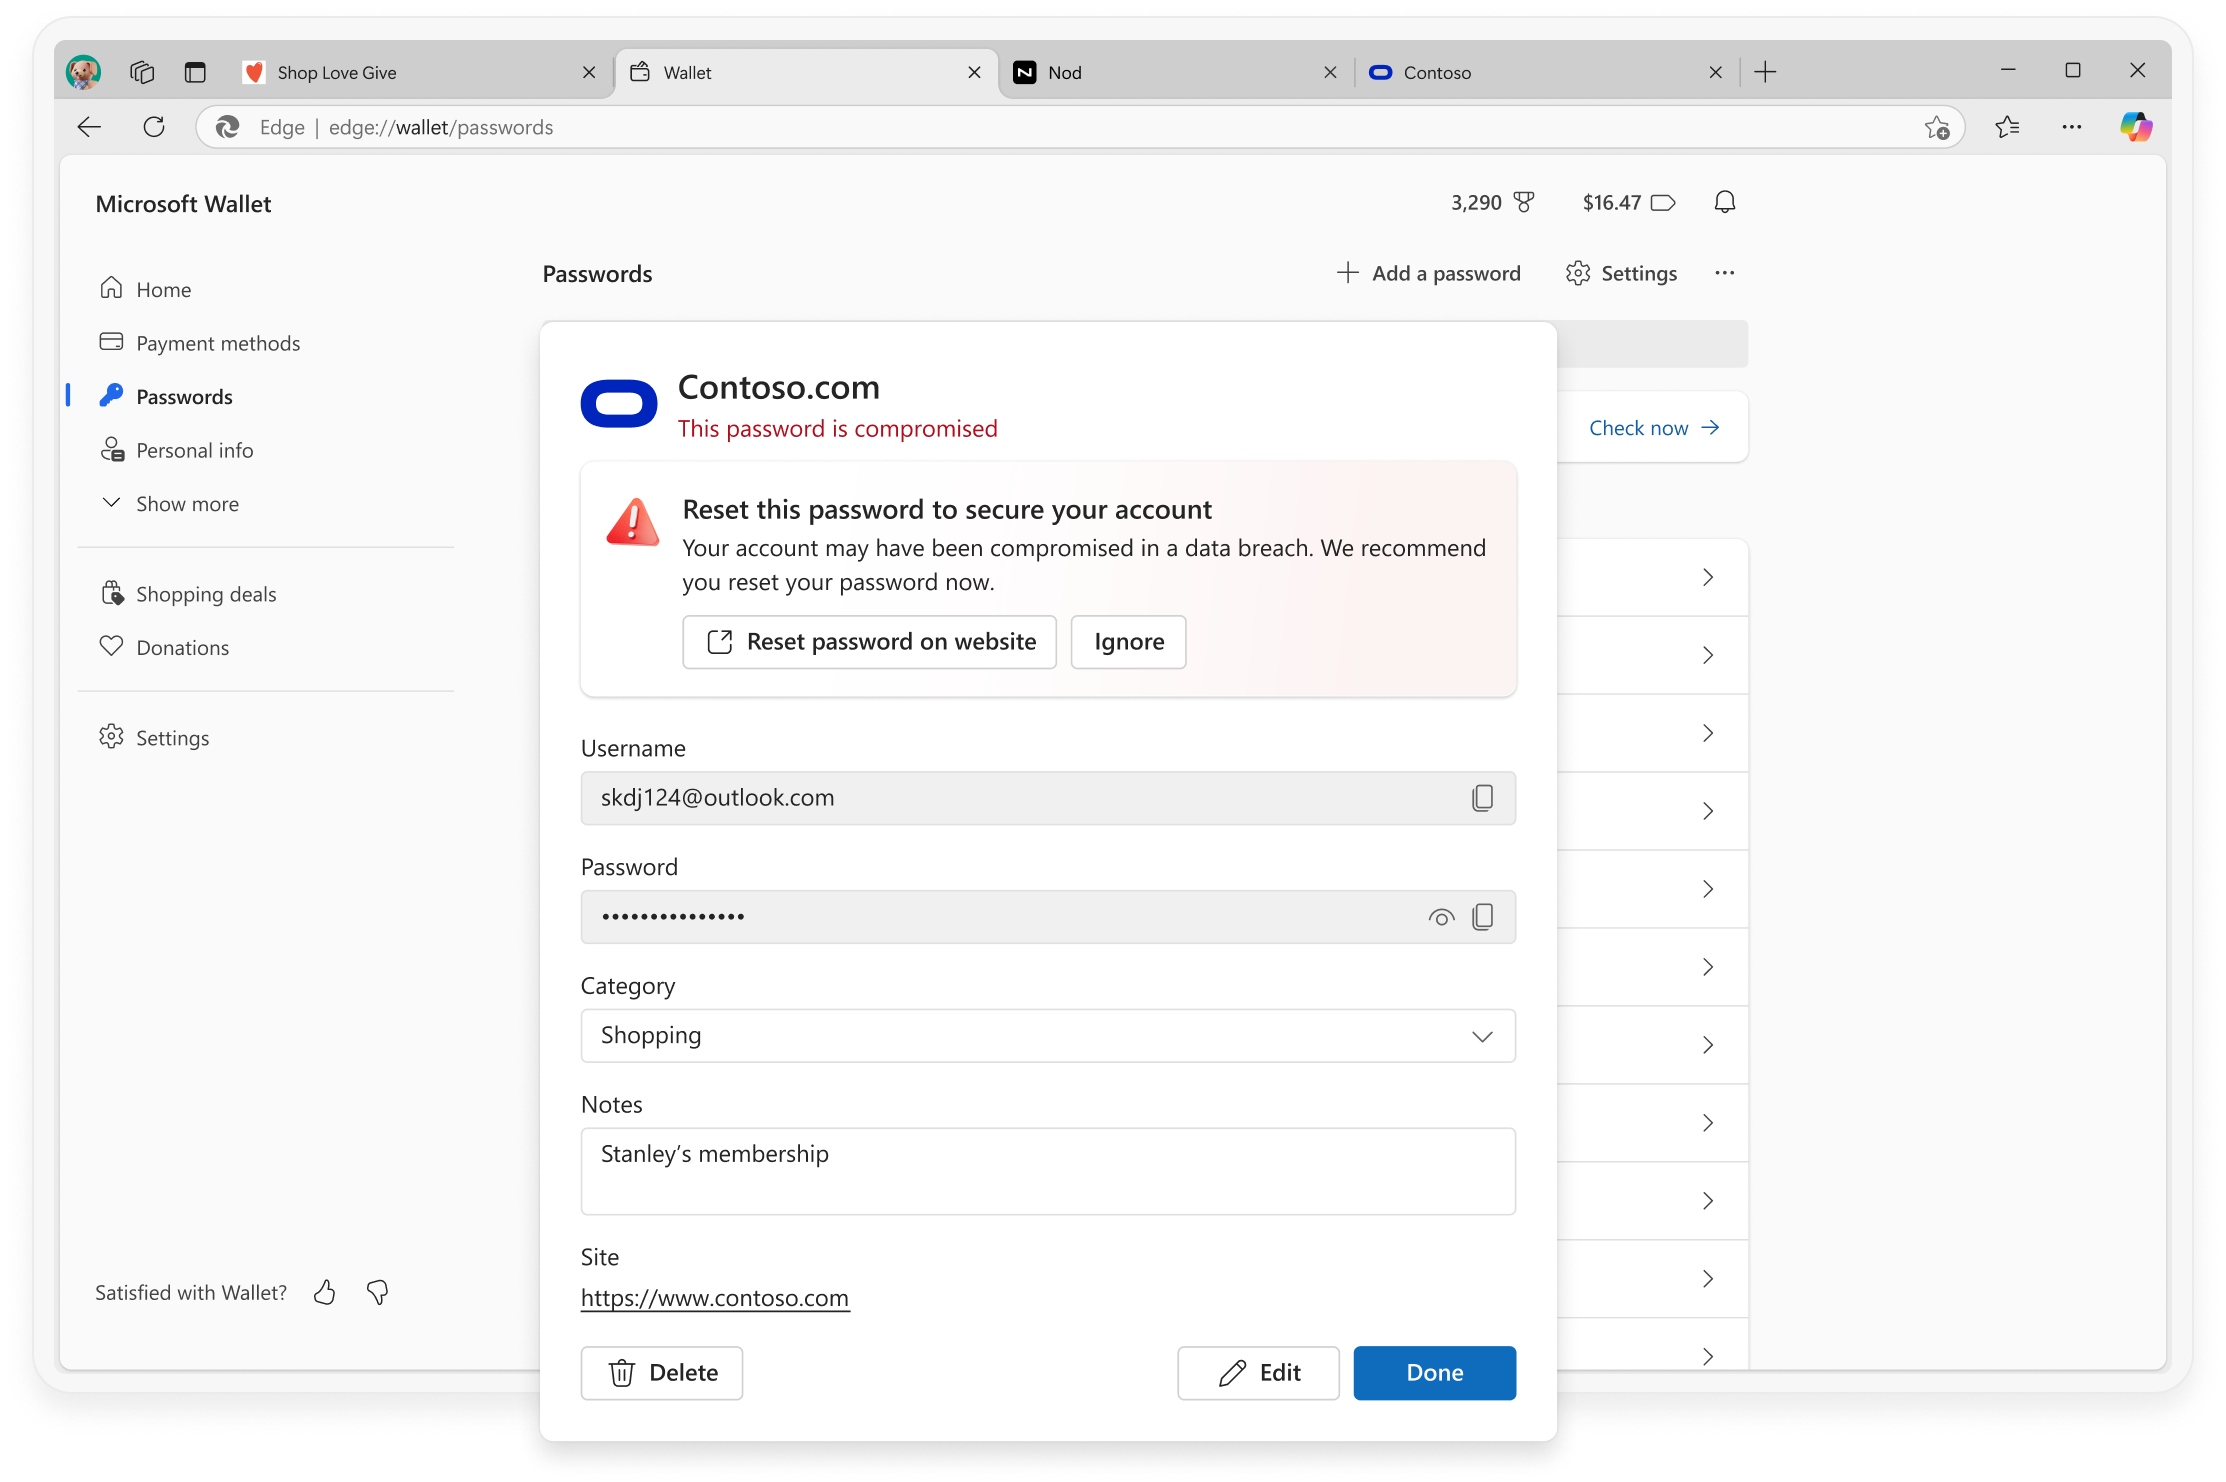Expand Show more in sidebar

pos(187,504)
